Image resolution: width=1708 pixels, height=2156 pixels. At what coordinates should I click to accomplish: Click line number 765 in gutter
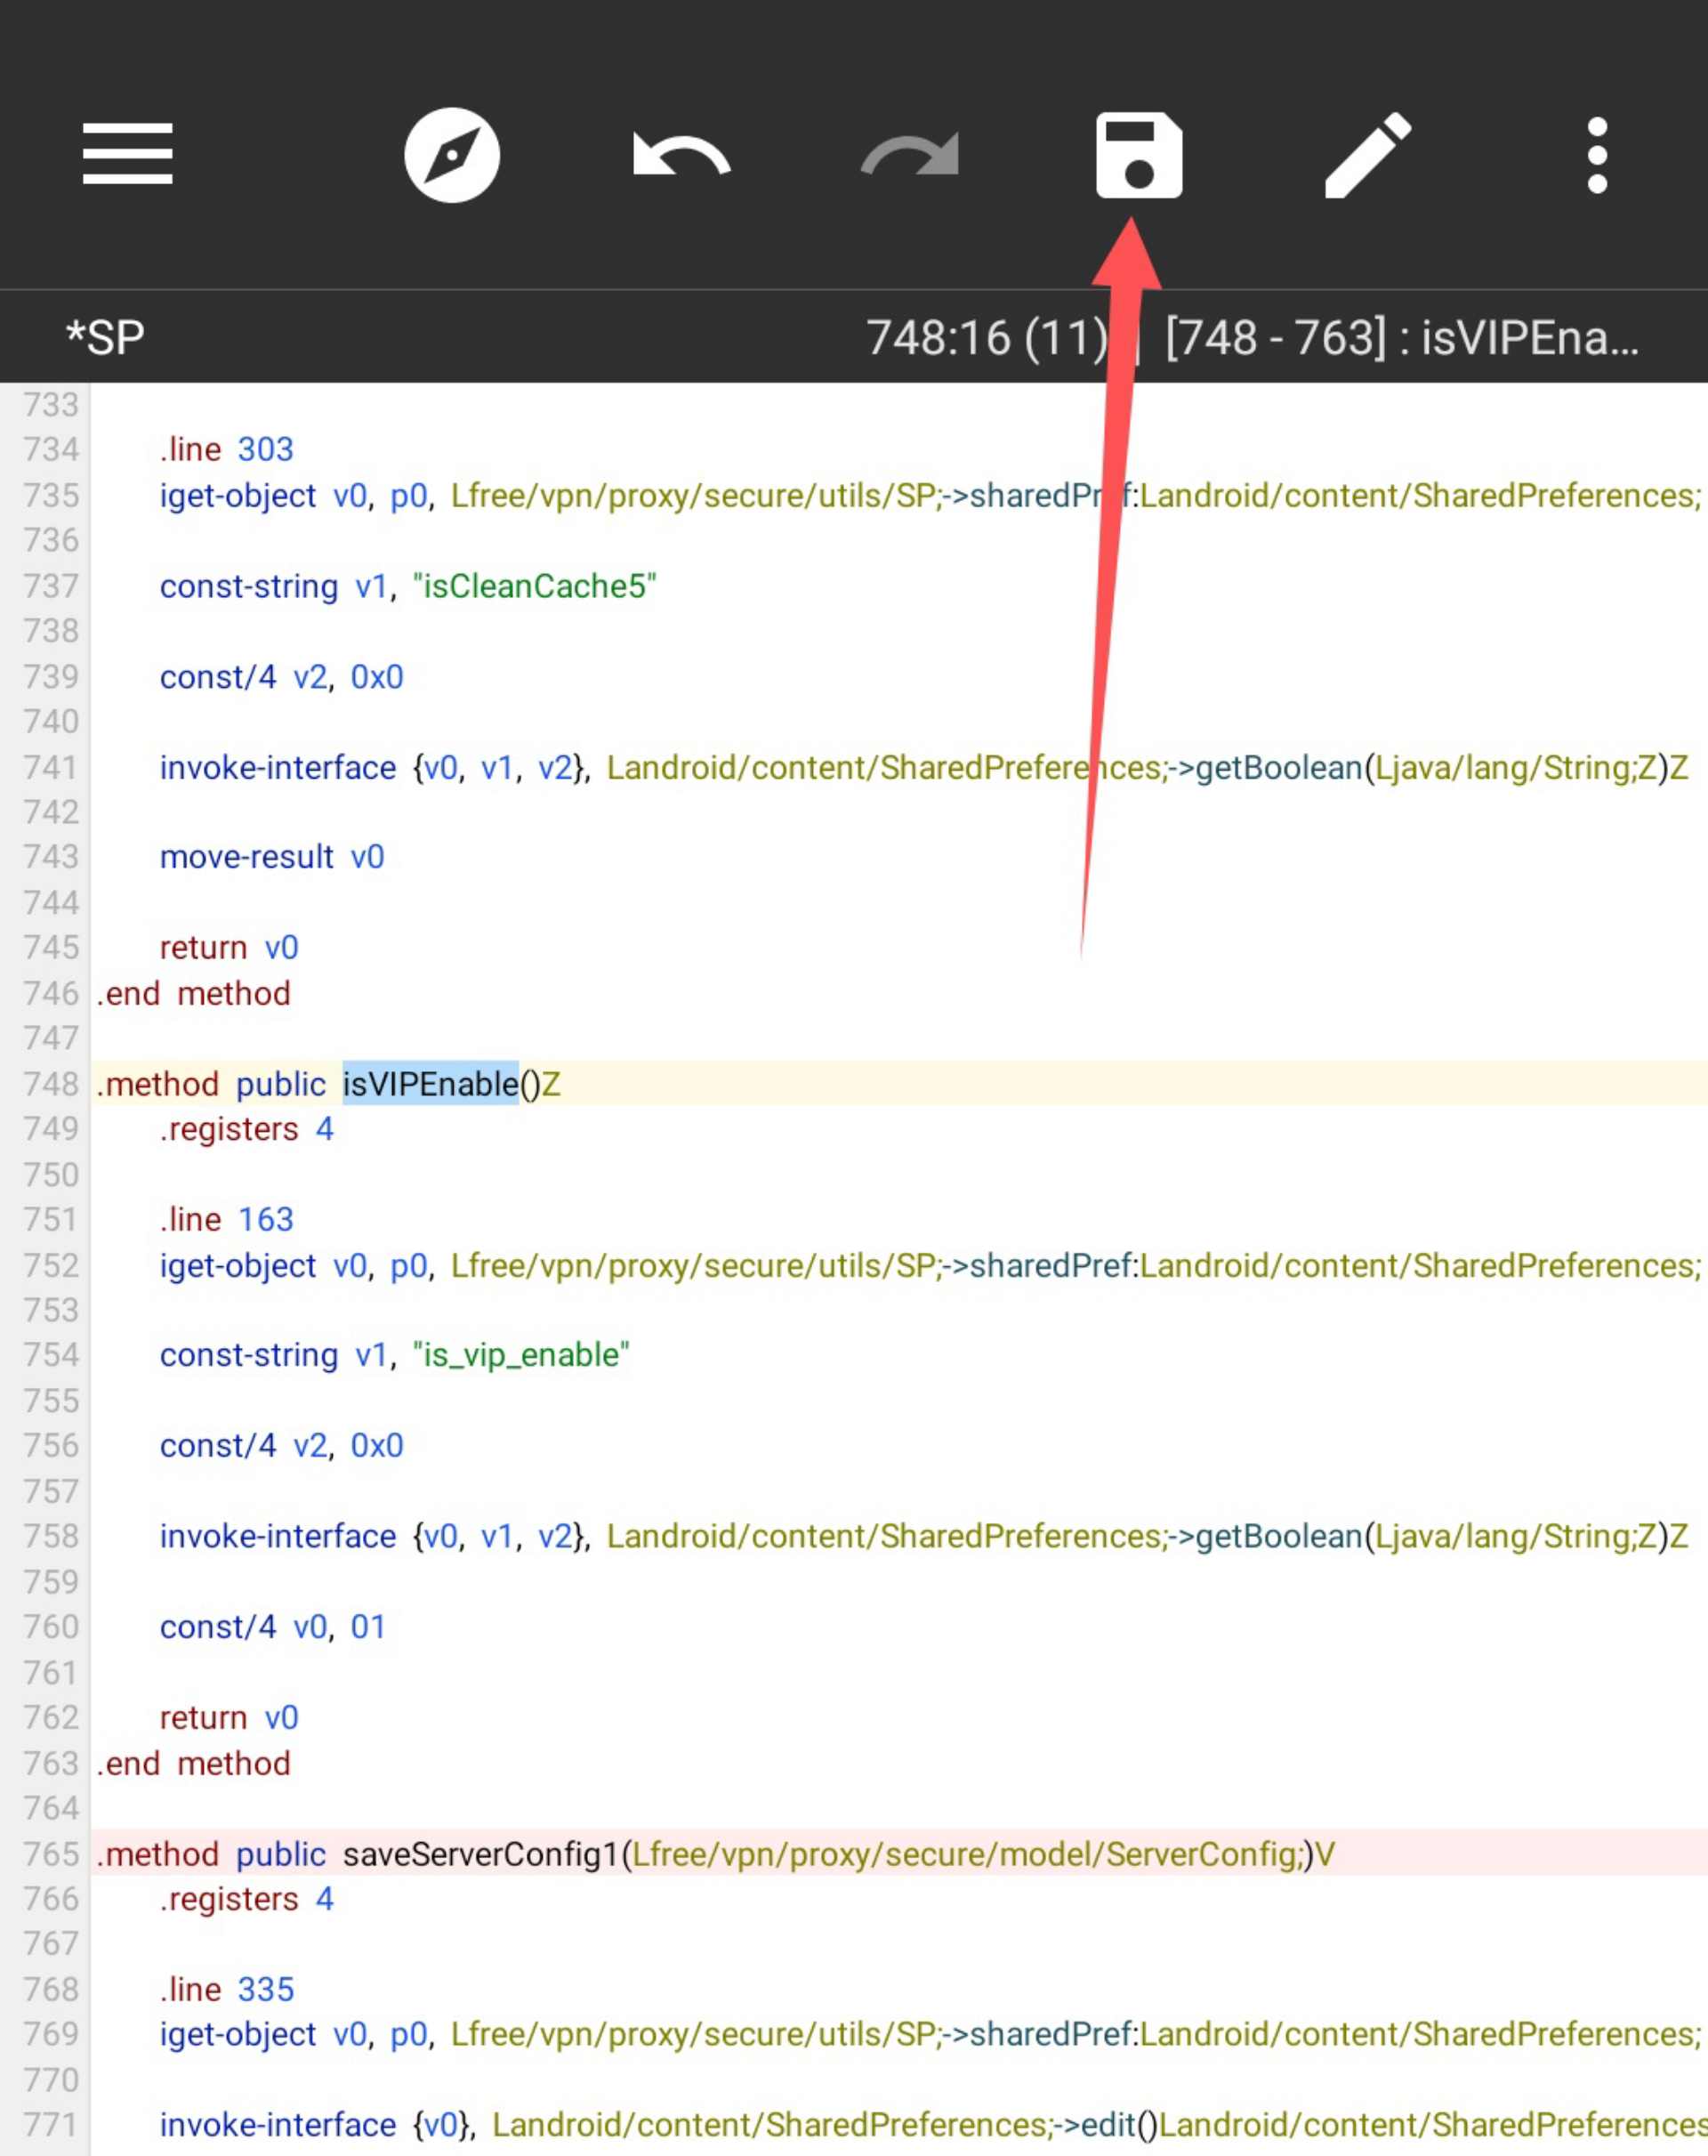[x=50, y=1854]
